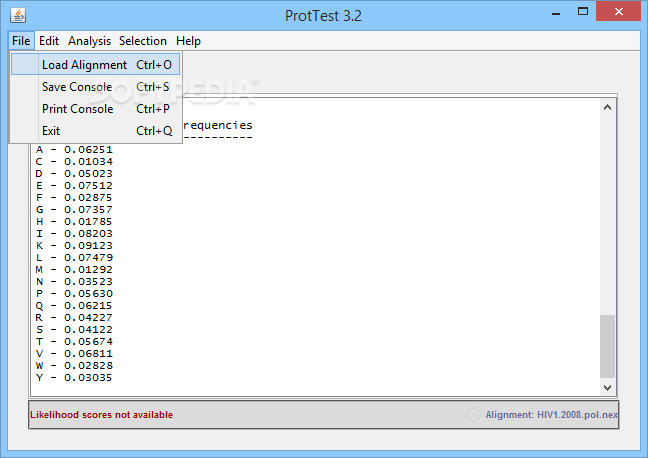This screenshot has height=458, width=648.
Task: Click the 'Q - 0.06215' frequency line
Action: pyautogui.click(x=74, y=305)
